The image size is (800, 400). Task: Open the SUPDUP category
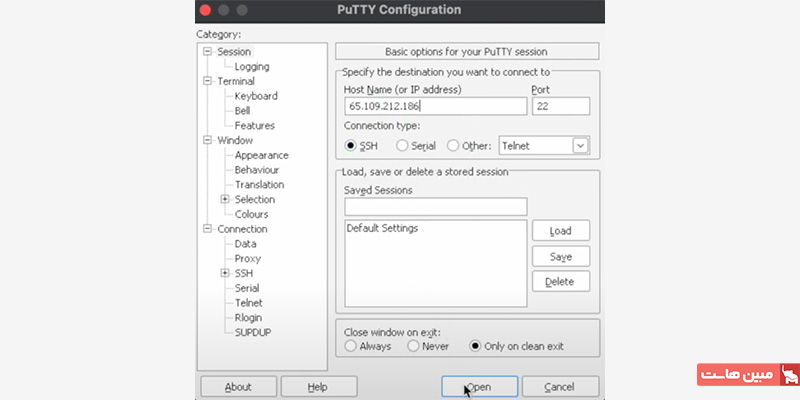(253, 333)
